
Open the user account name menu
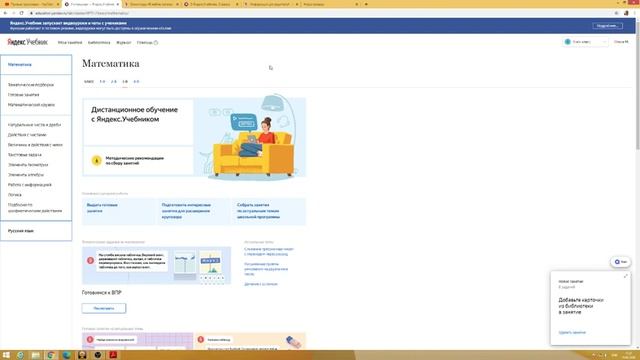point(621,42)
